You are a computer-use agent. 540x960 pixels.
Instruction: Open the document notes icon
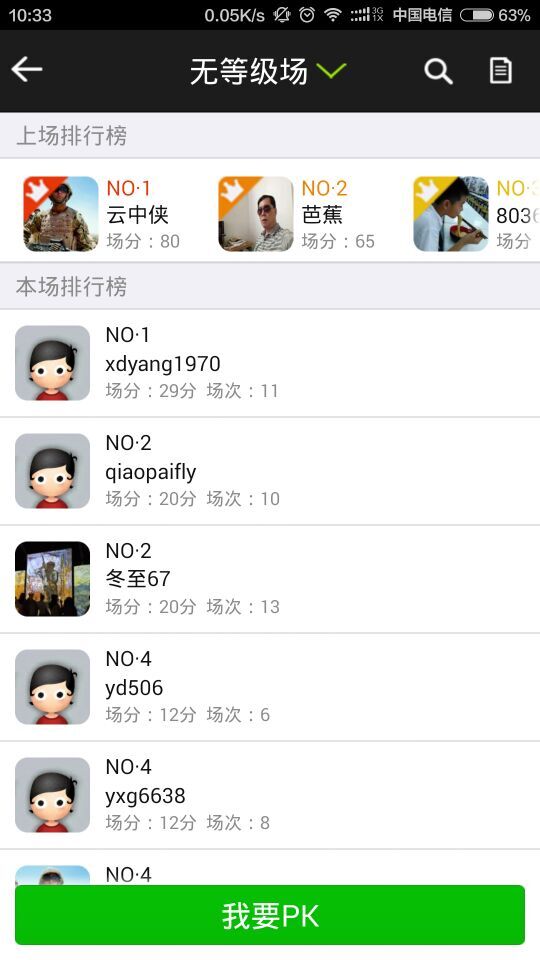pos(500,70)
